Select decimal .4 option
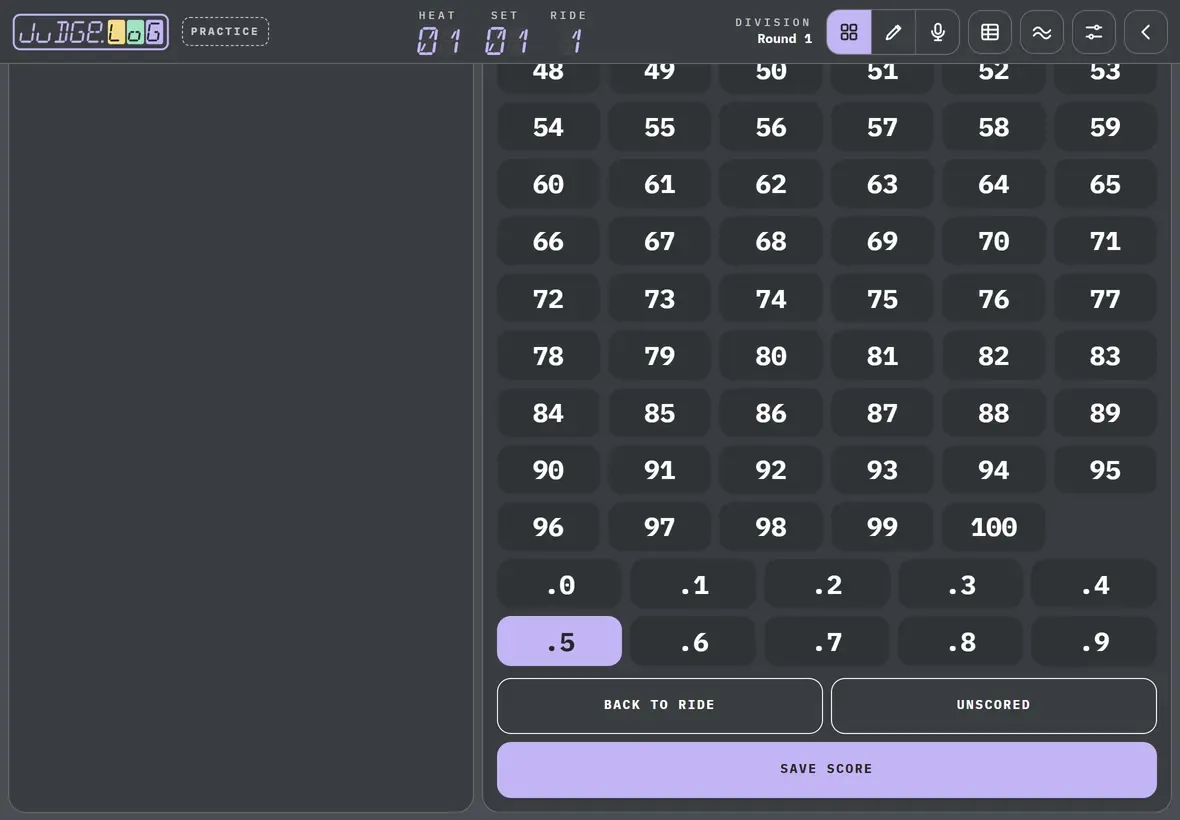Image resolution: width=1180 pixels, height=820 pixels. click(1094, 584)
